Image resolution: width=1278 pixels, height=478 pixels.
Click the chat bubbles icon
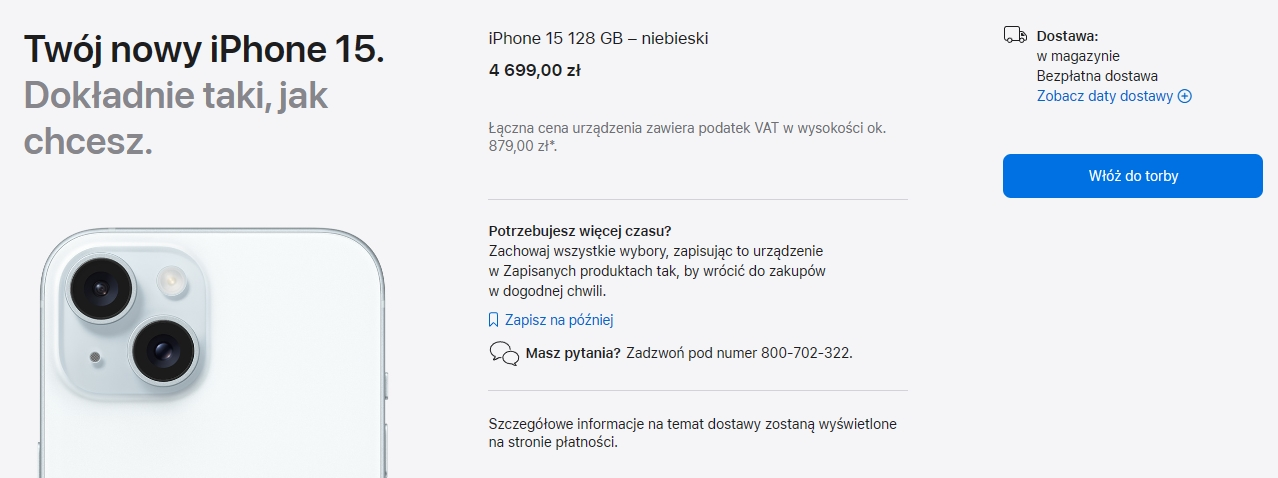click(x=504, y=353)
